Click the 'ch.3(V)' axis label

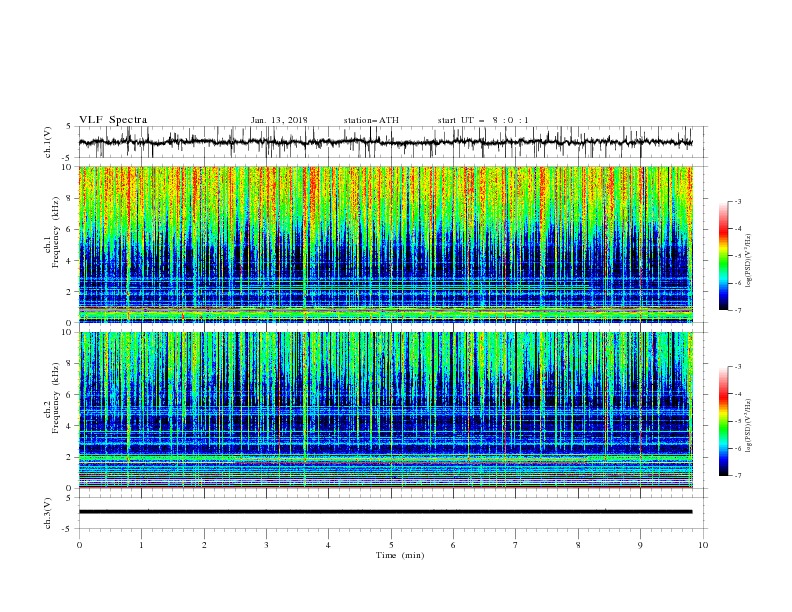tap(48, 513)
